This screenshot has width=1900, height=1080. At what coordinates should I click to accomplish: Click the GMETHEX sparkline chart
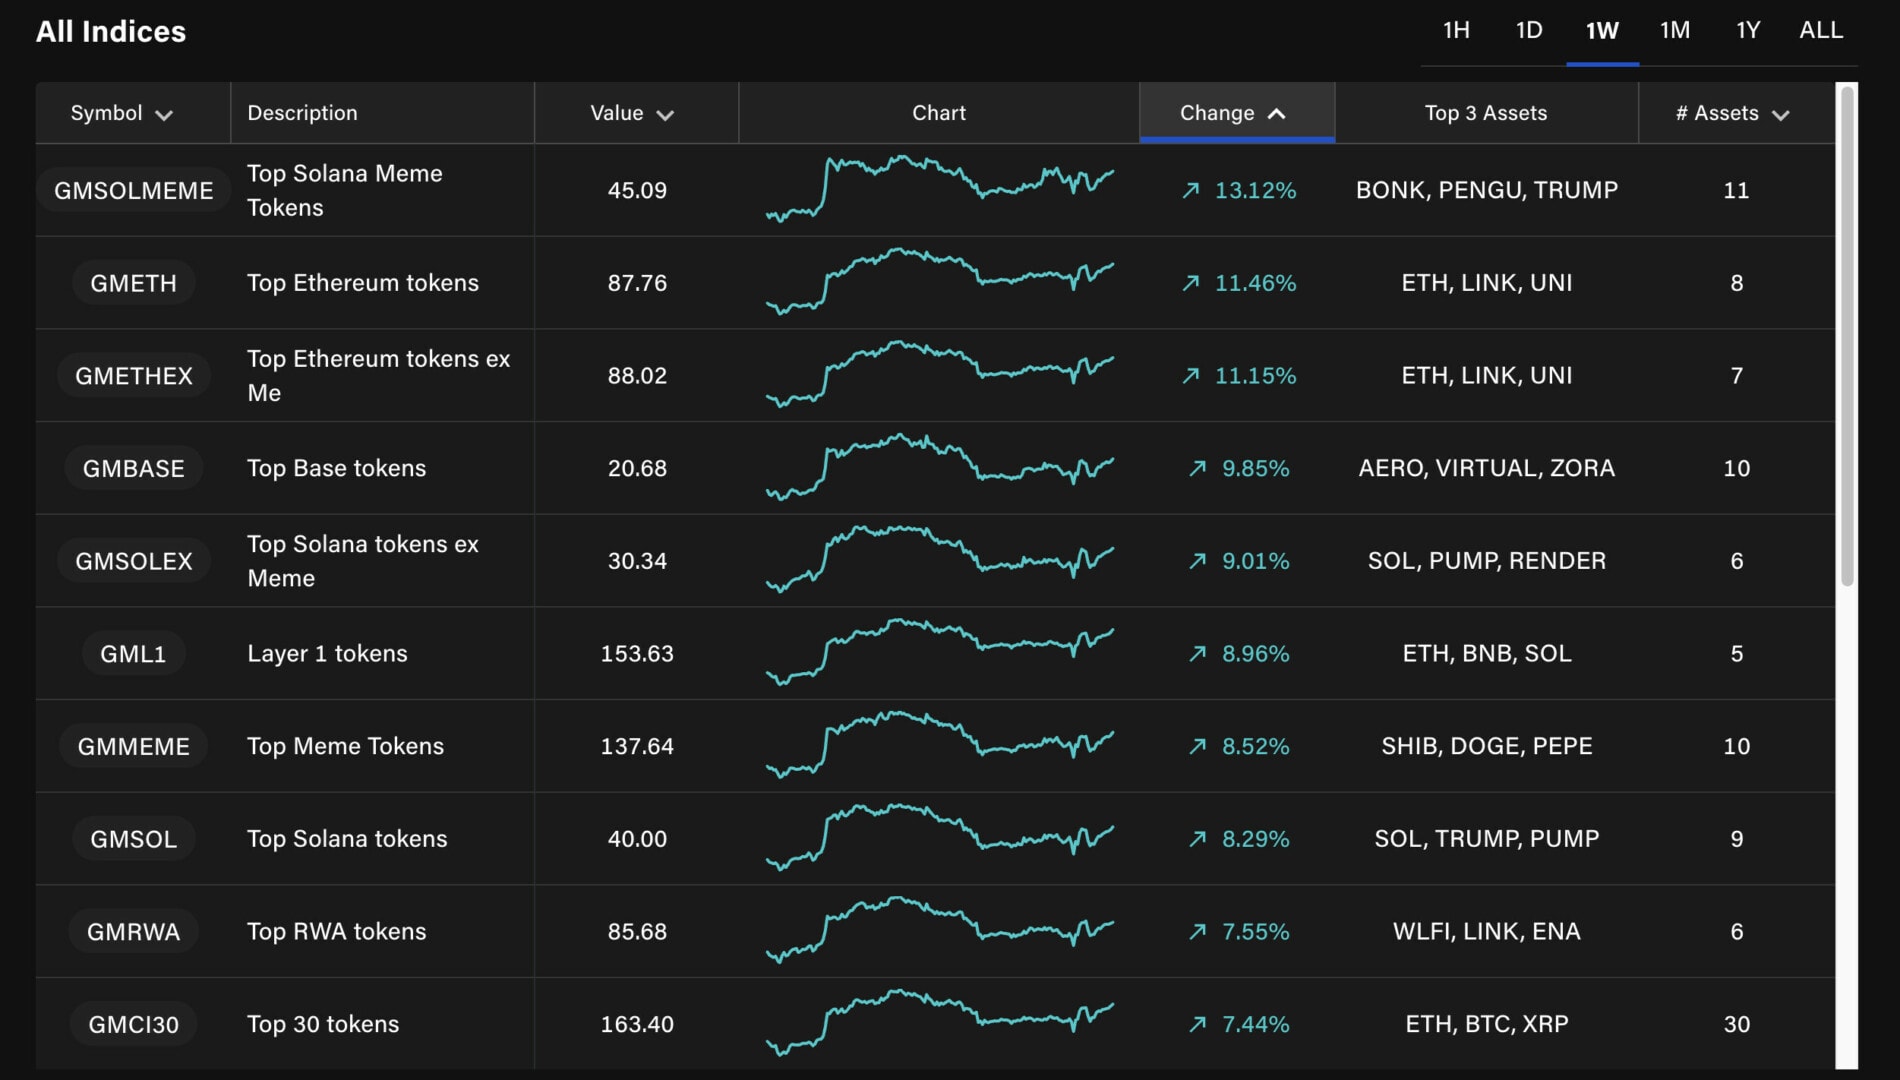click(x=938, y=375)
